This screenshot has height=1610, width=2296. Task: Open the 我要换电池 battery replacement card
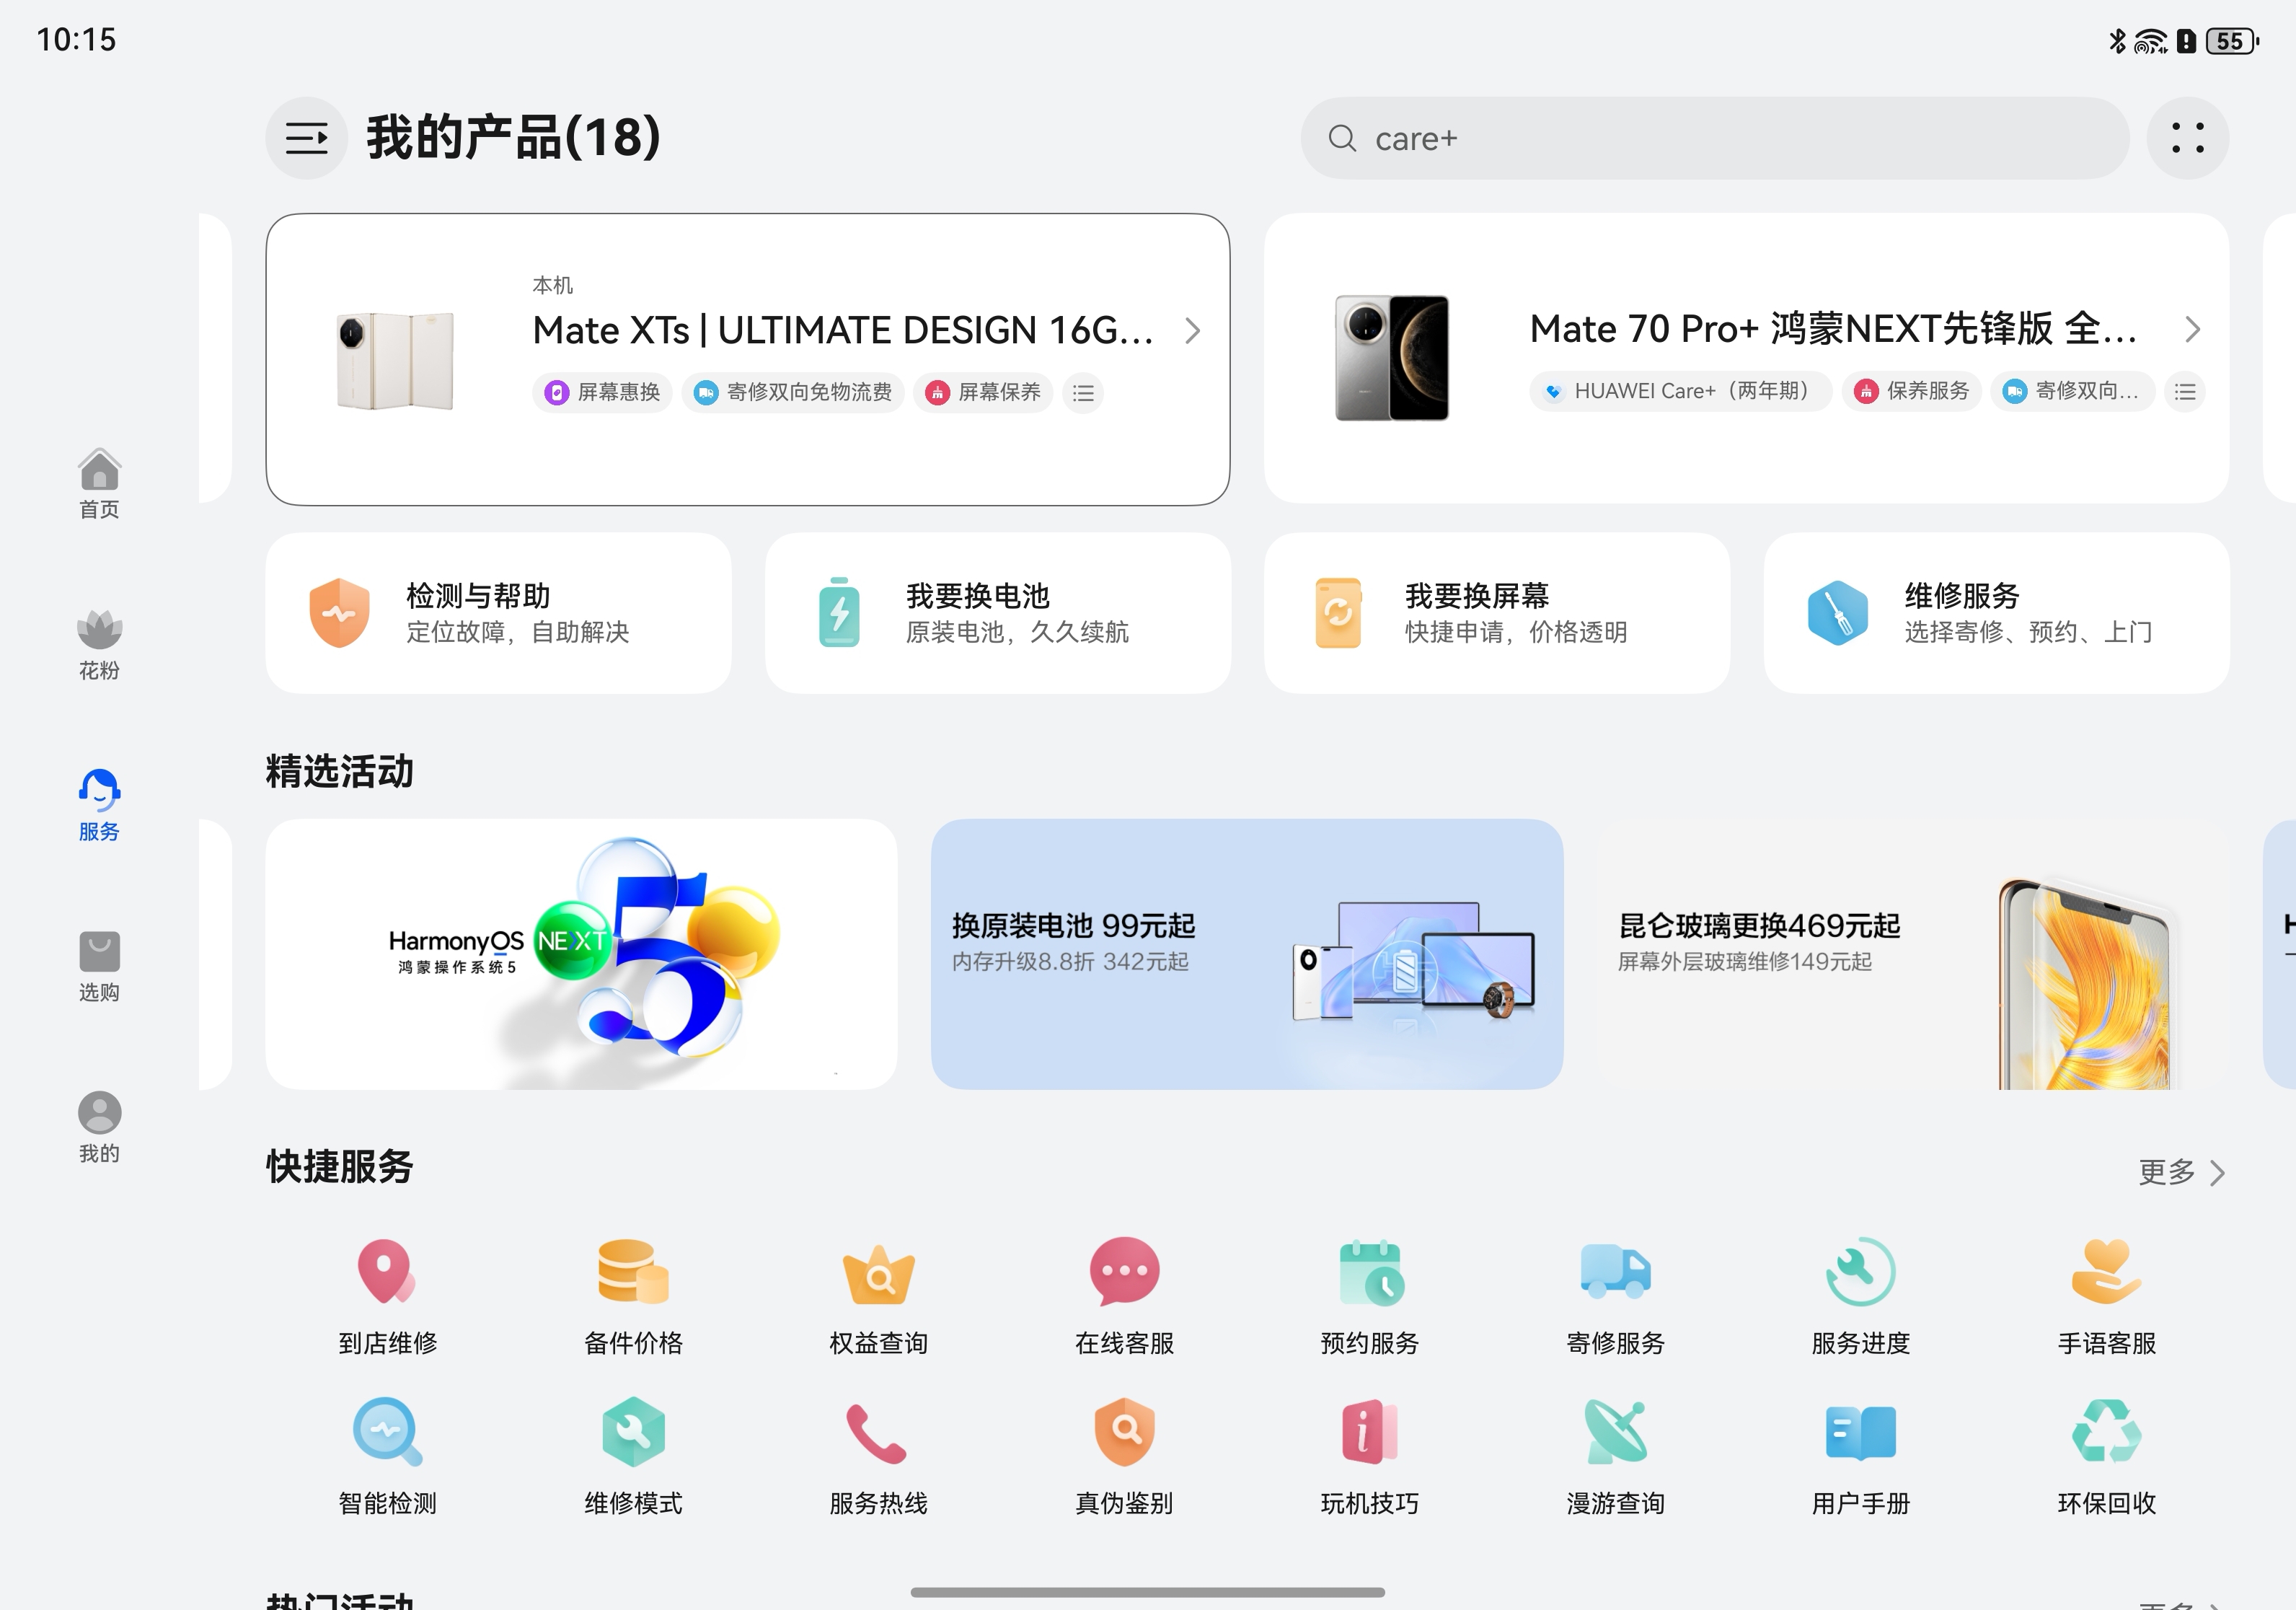(997, 613)
